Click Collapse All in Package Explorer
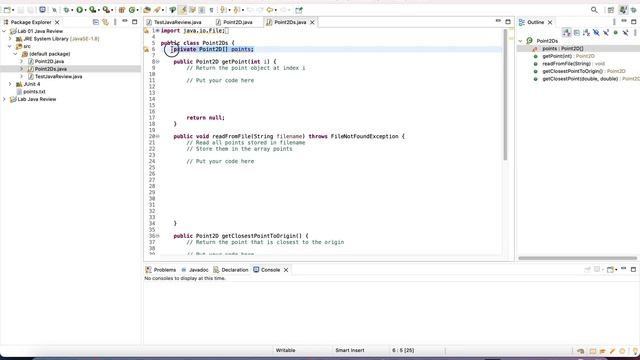Image resolution: width=640 pixels, height=360 pixels. click(x=96, y=22)
